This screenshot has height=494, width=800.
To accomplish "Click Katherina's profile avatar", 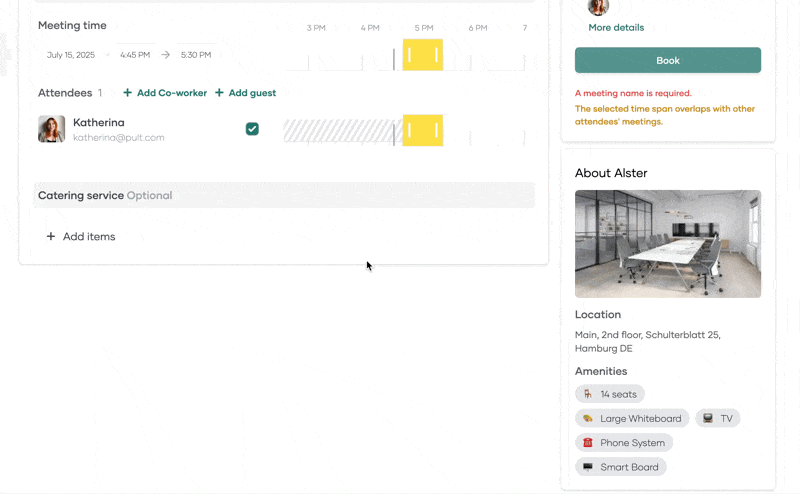I will click(52, 129).
